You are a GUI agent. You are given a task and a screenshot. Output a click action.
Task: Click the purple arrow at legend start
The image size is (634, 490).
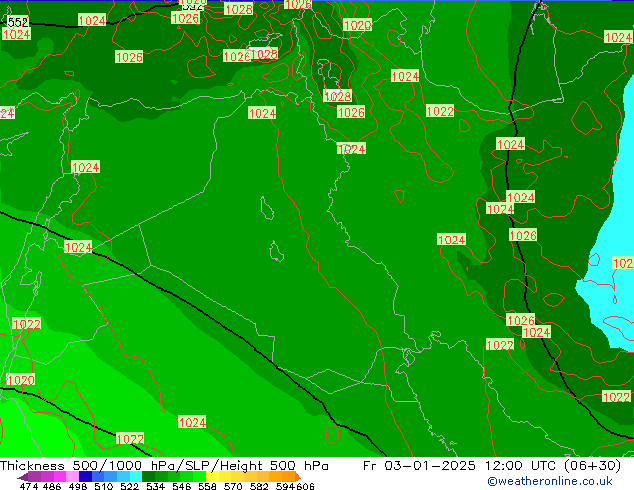[23, 477]
